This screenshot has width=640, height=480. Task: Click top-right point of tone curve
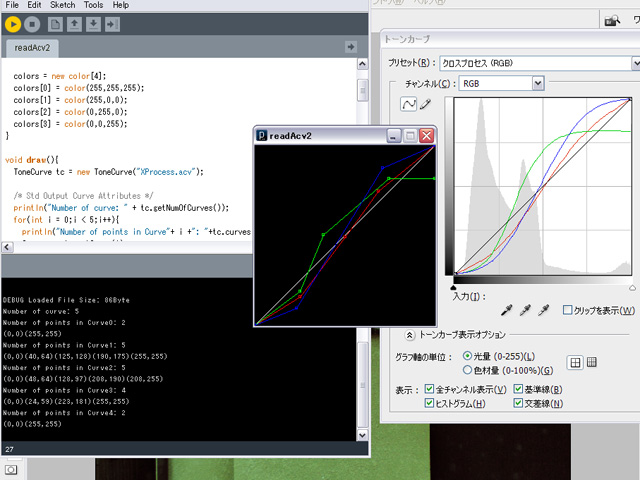(x=630, y=99)
